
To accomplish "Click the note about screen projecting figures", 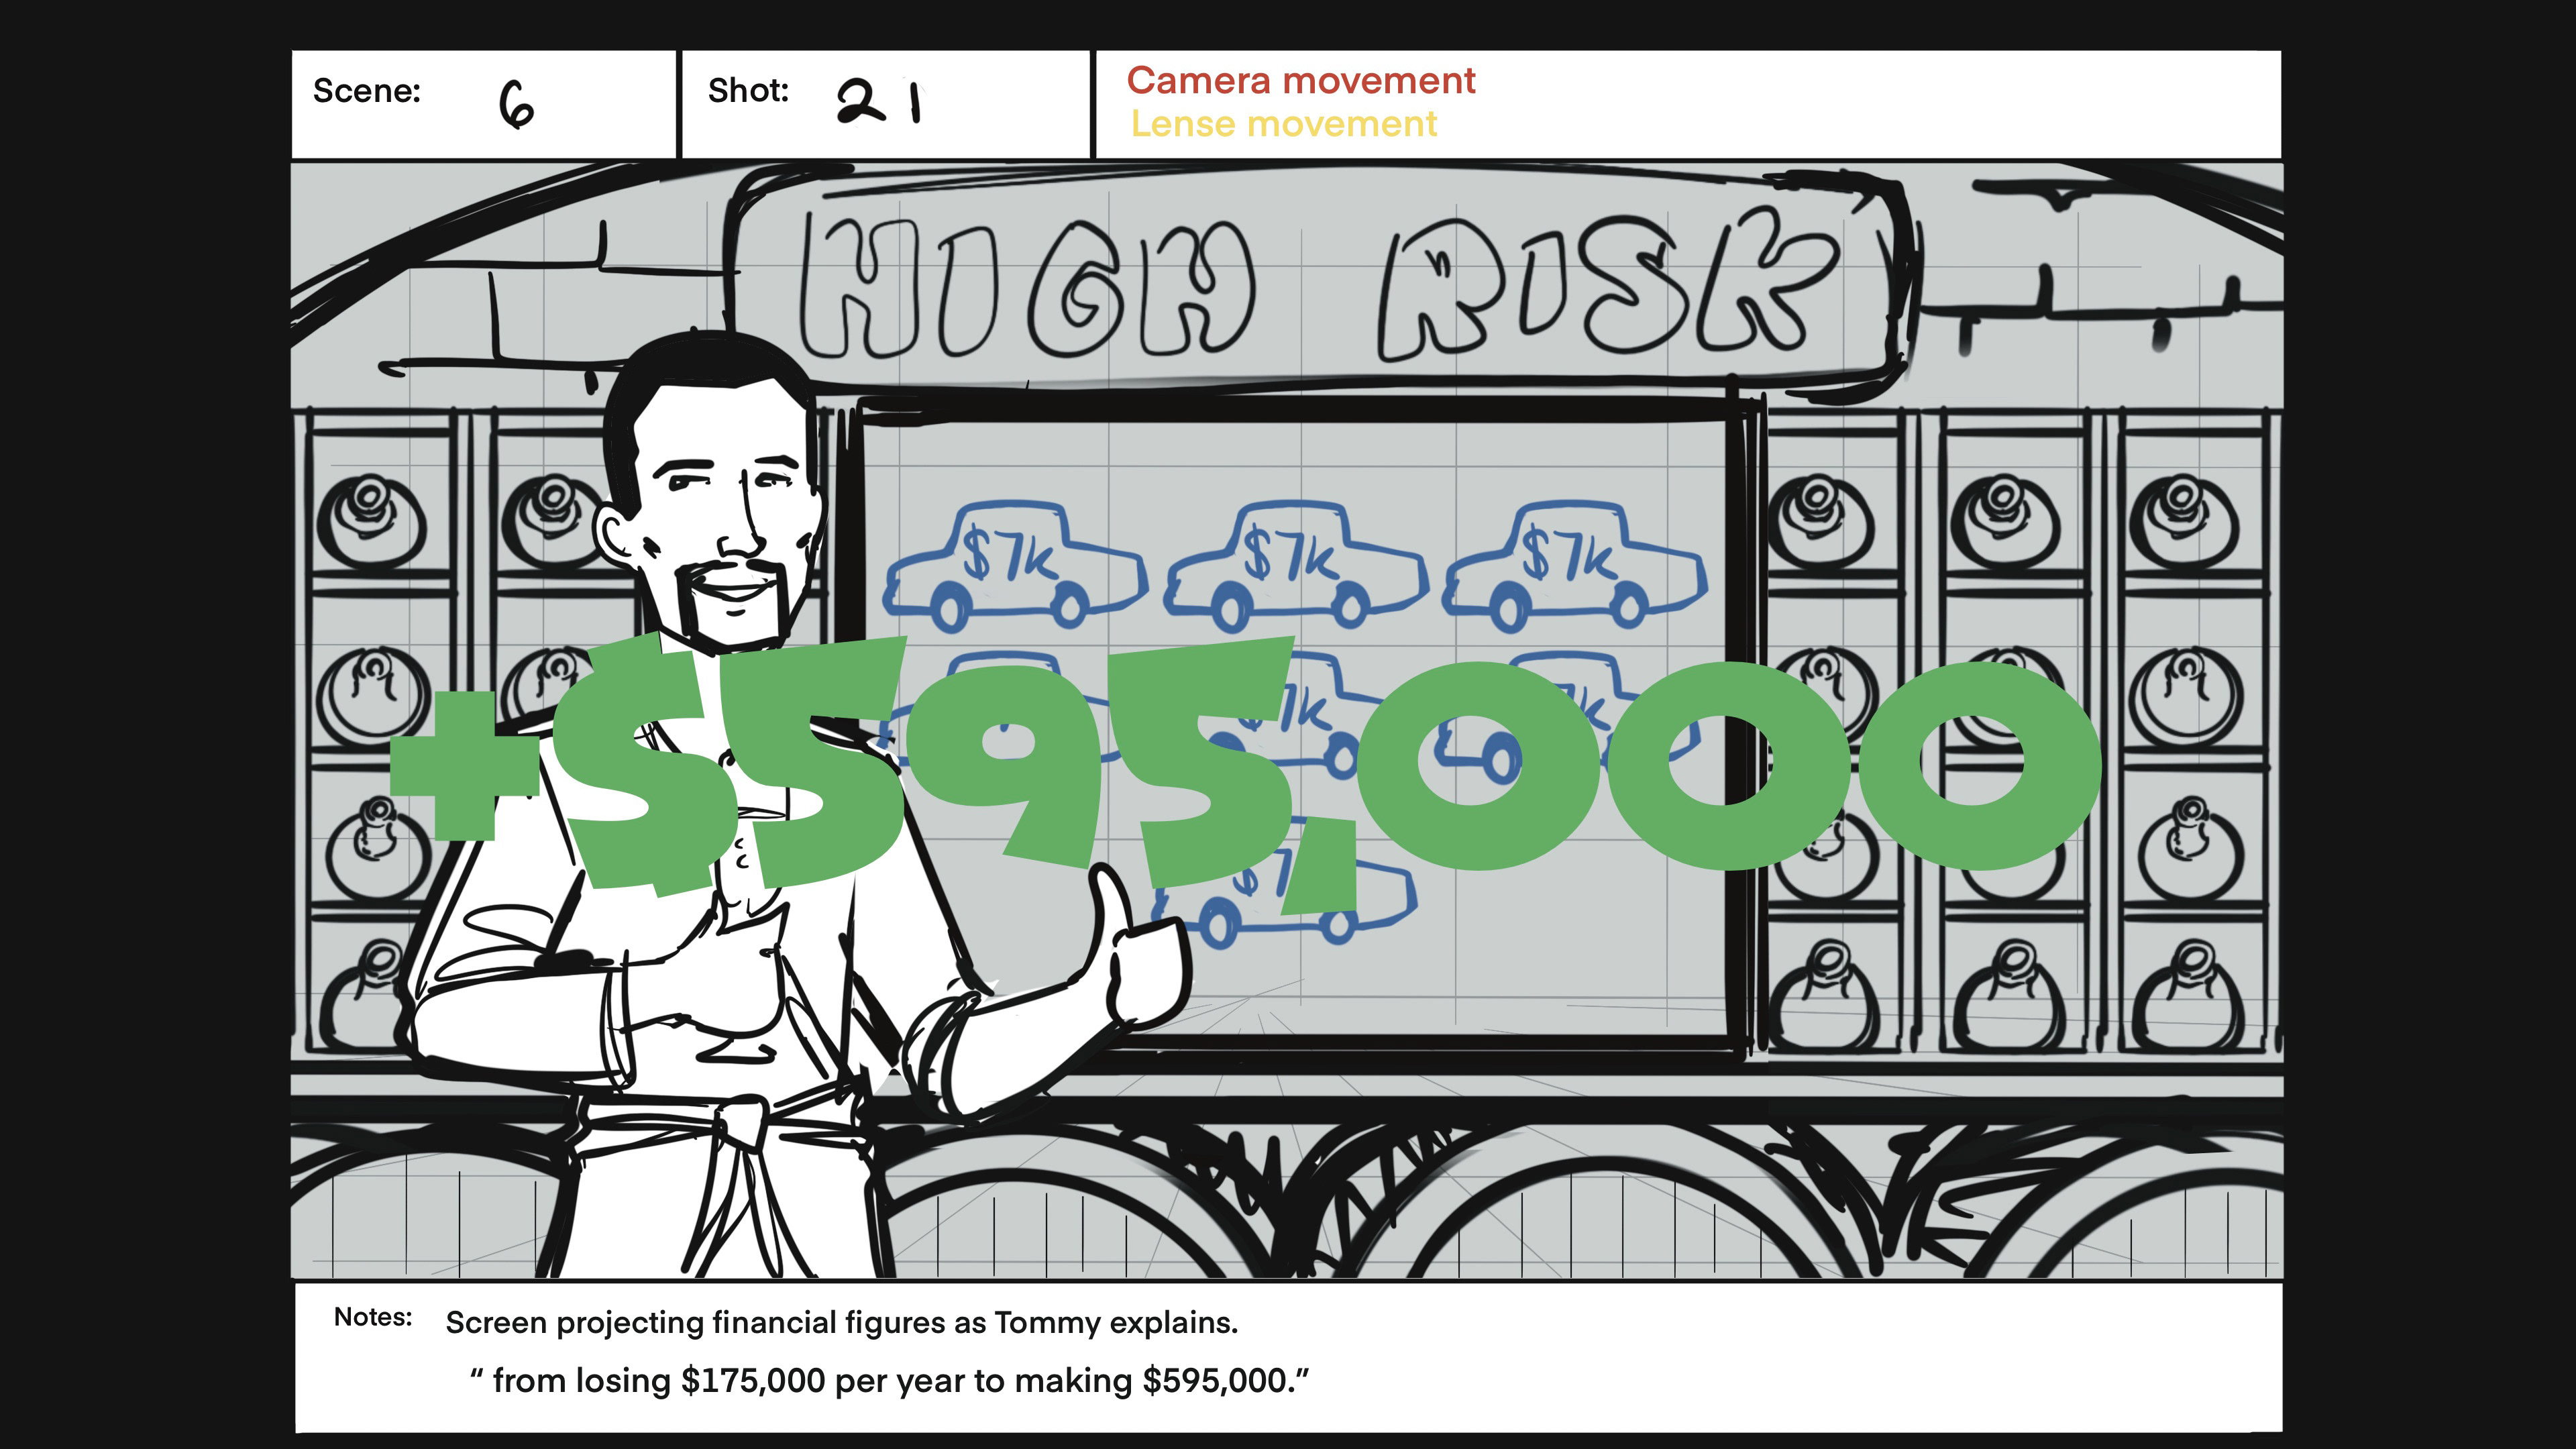I will [841, 1323].
